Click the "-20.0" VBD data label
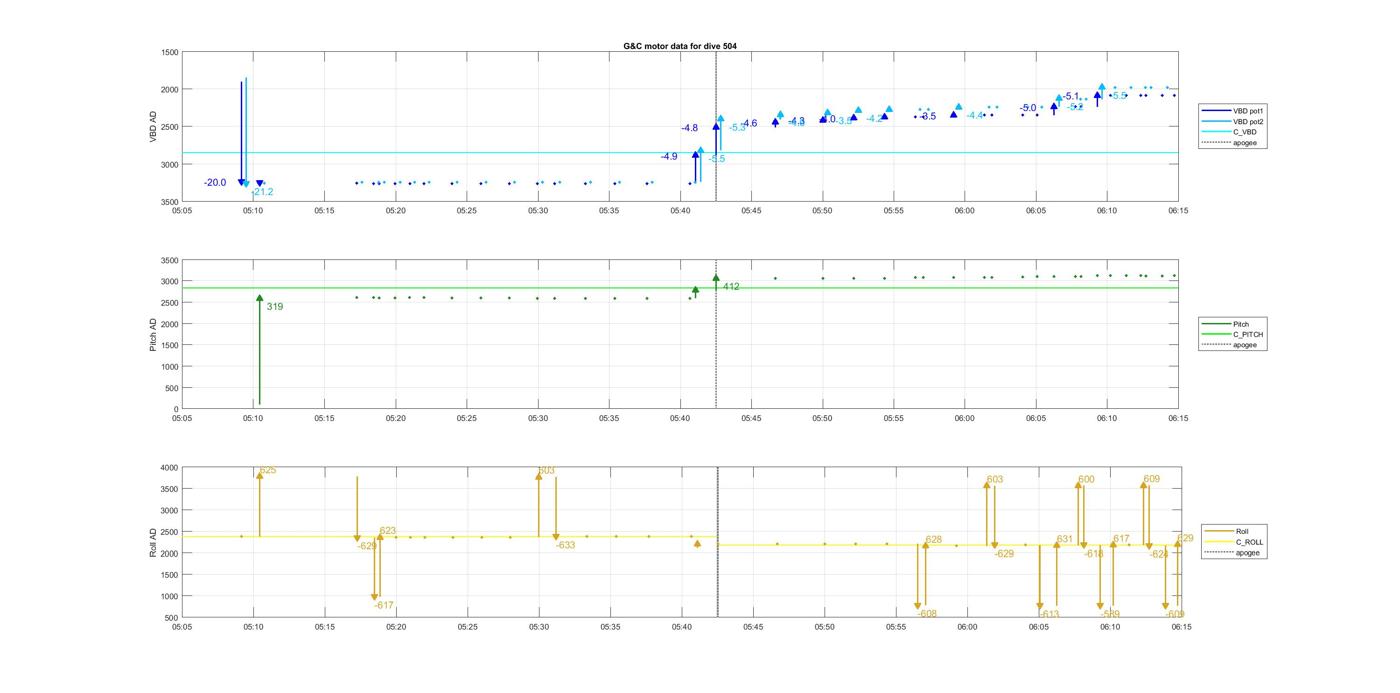This screenshot has width=1400, height=693. [x=215, y=183]
